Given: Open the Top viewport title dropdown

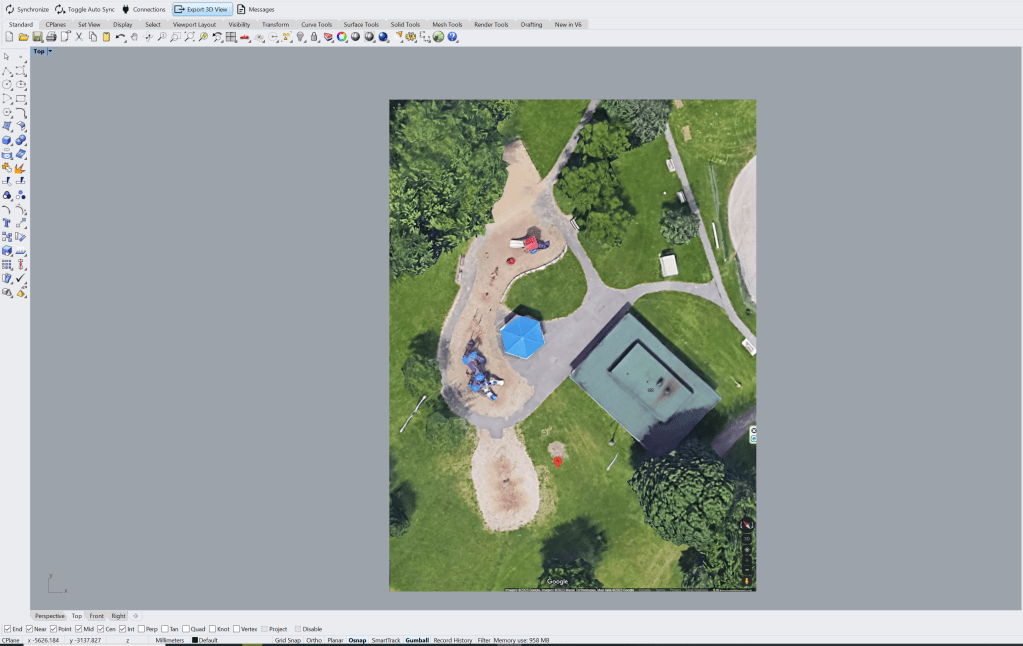Looking at the screenshot, I should (50, 51).
